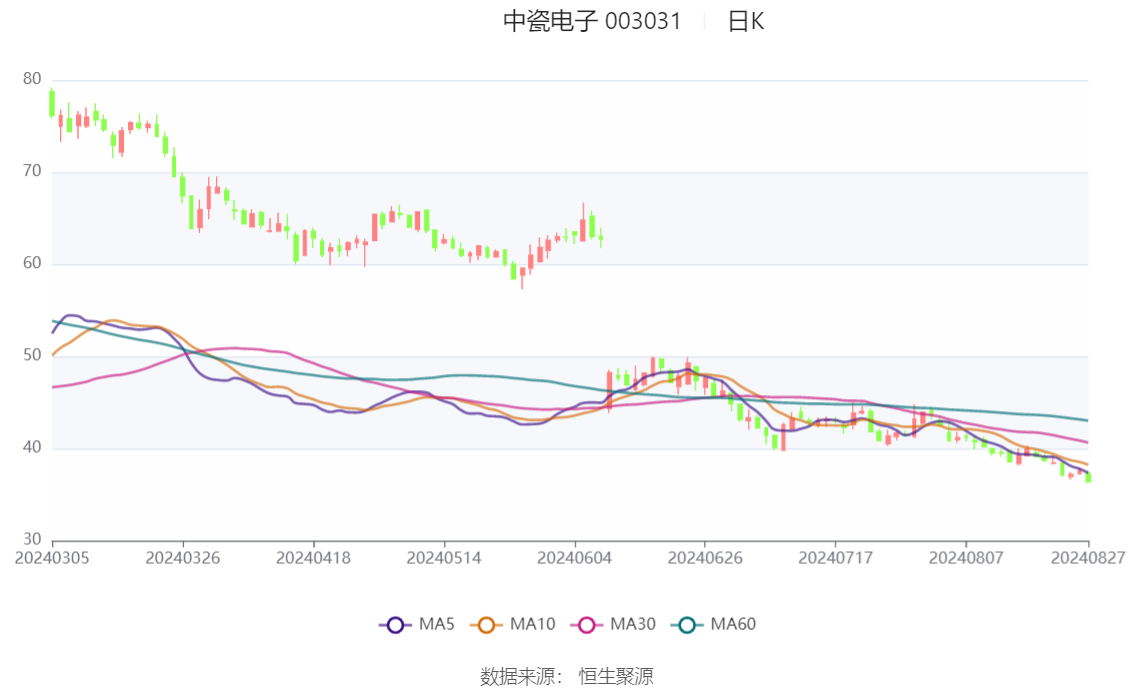This screenshot has width=1134, height=689.
Task: Select the 20240326 x-axis date label
Action: [x=183, y=558]
